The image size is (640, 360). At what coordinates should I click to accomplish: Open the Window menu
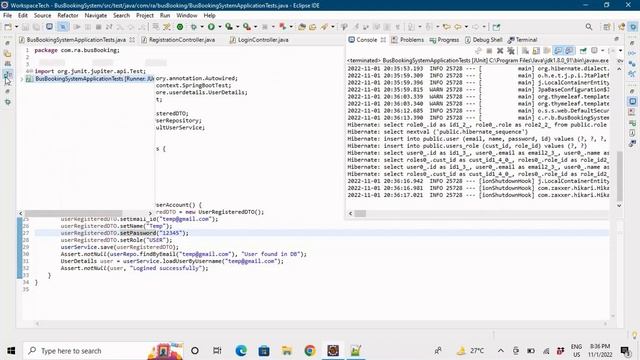tap(187, 16)
